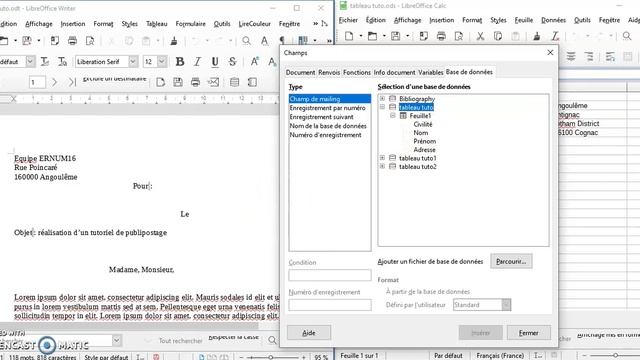Viewport: 640px width, 360px height.
Task: Click Export as PDF icon in Writer
Action: pyautogui.click(x=55, y=40)
